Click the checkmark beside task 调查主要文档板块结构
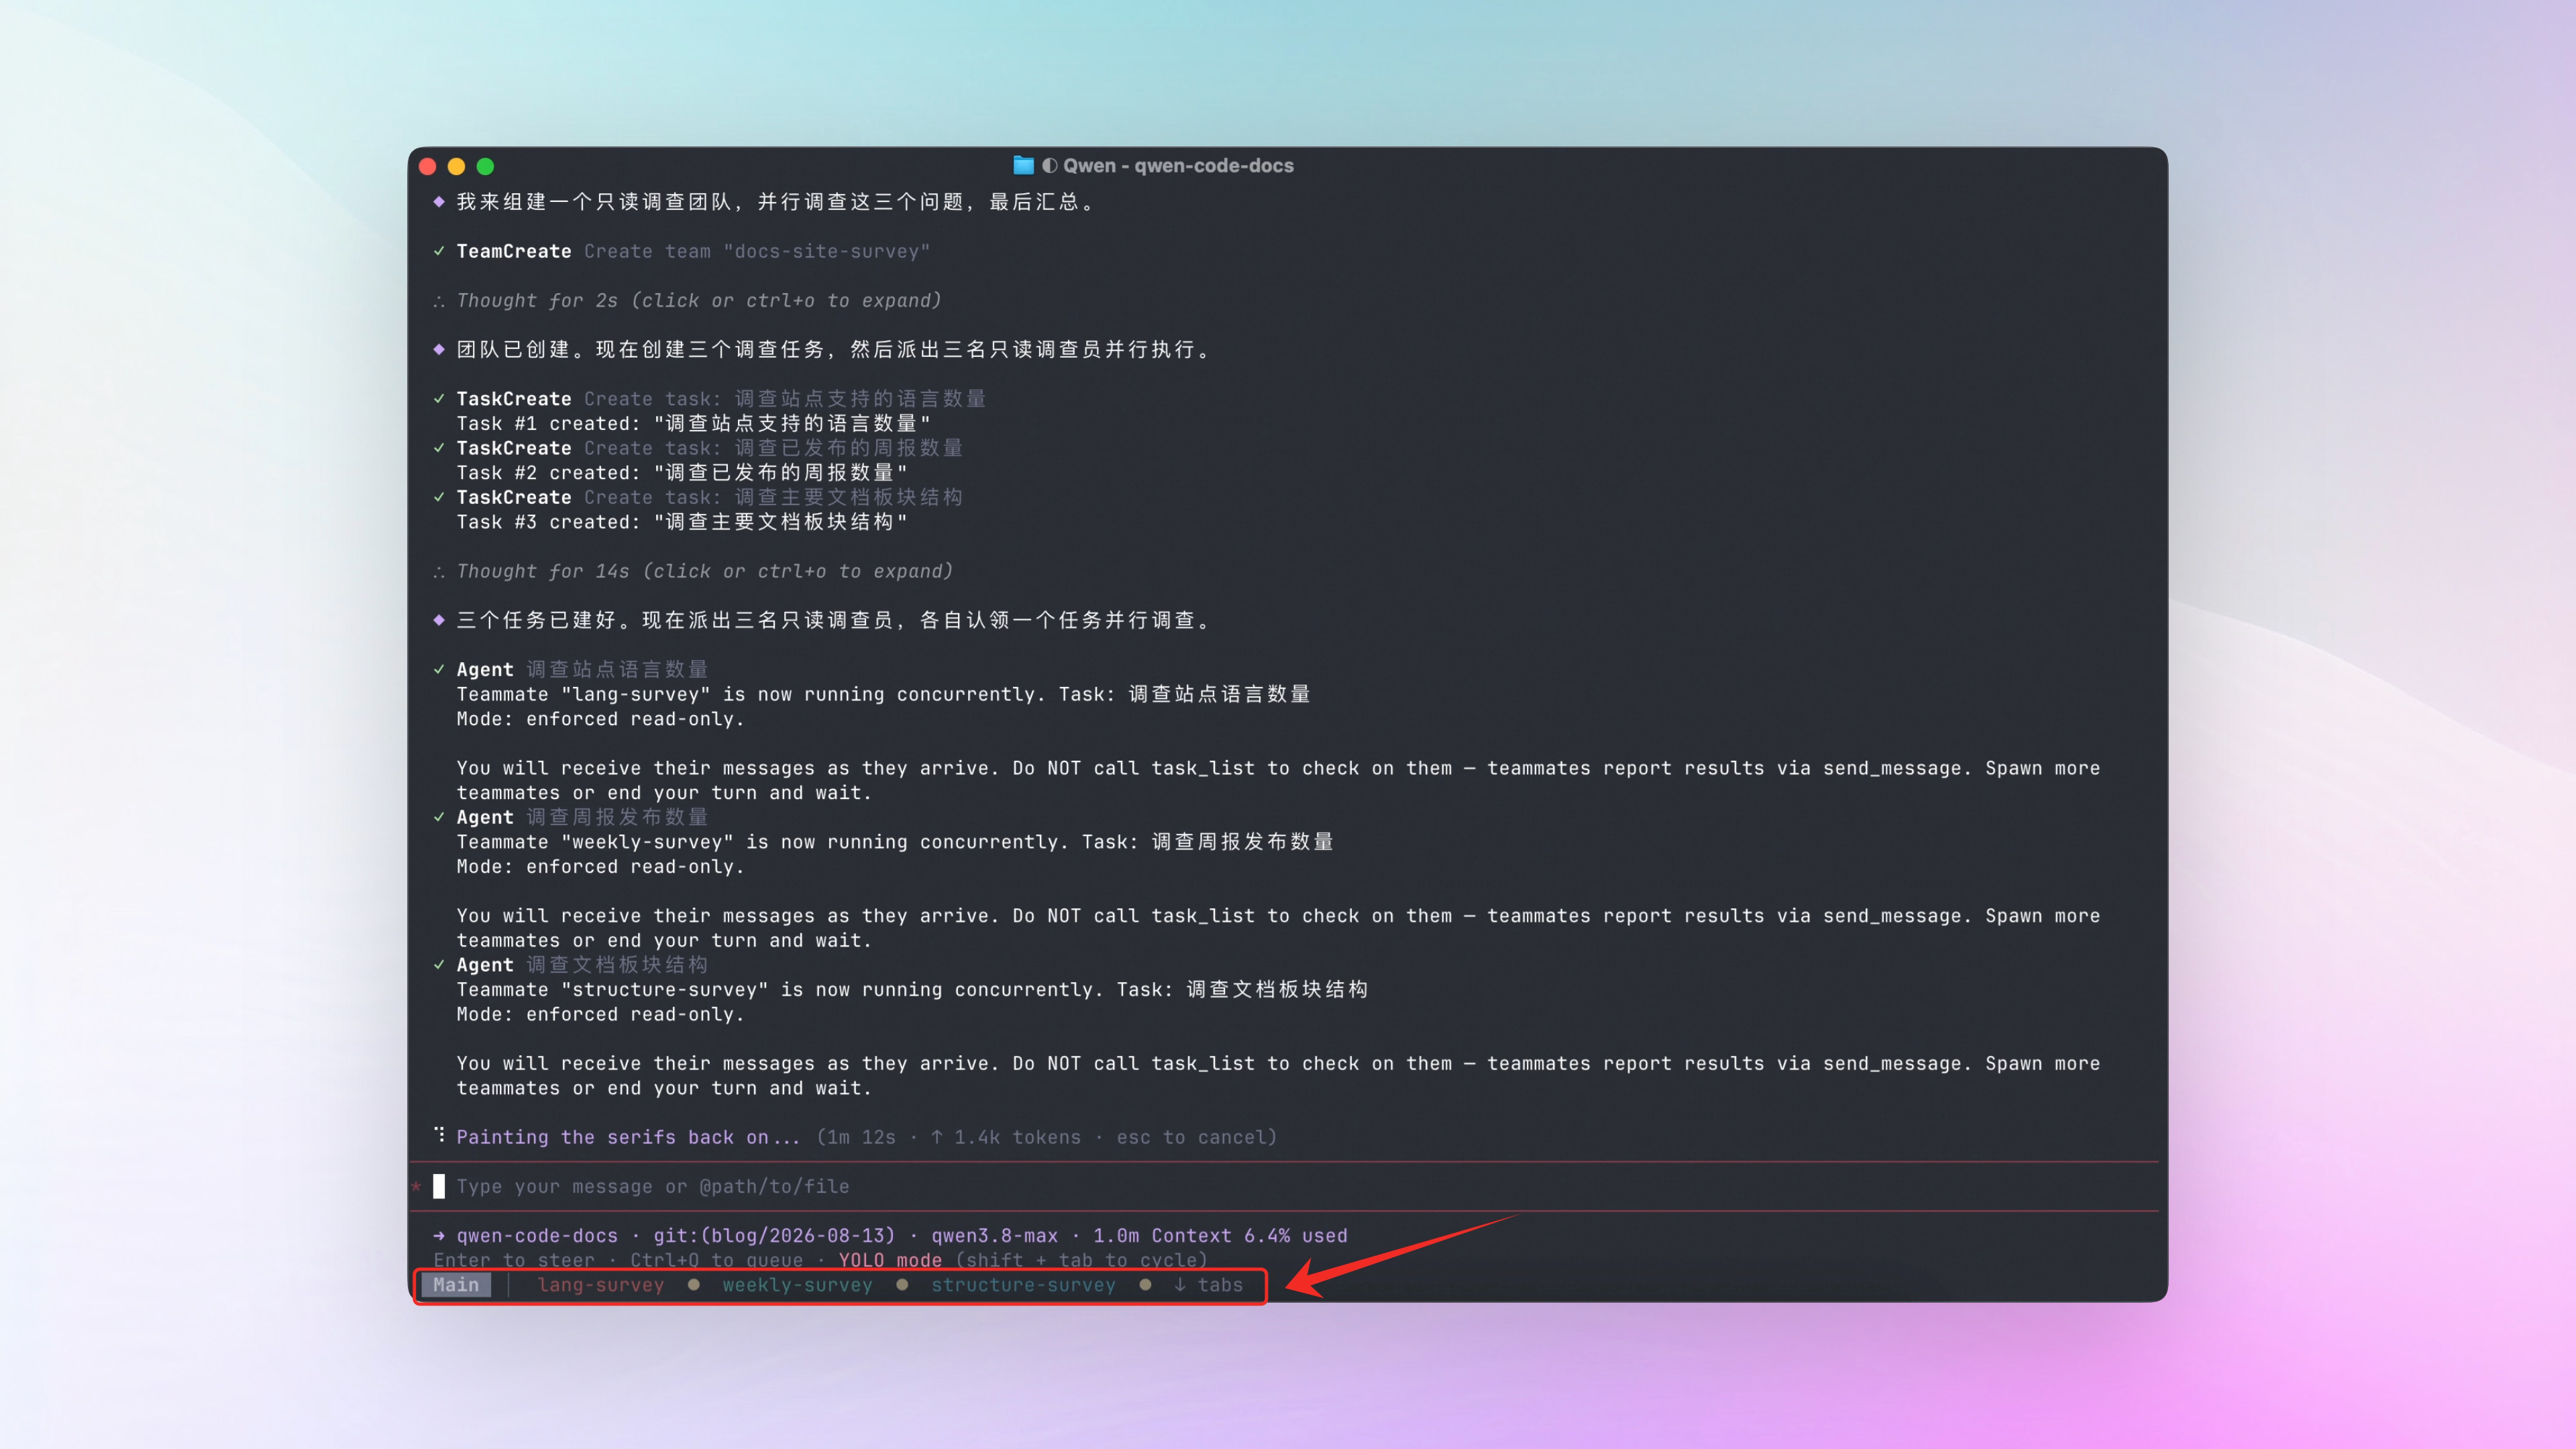Viewport: 2576px width, 1449px height. pyautogui.click(x=439, y=497)
